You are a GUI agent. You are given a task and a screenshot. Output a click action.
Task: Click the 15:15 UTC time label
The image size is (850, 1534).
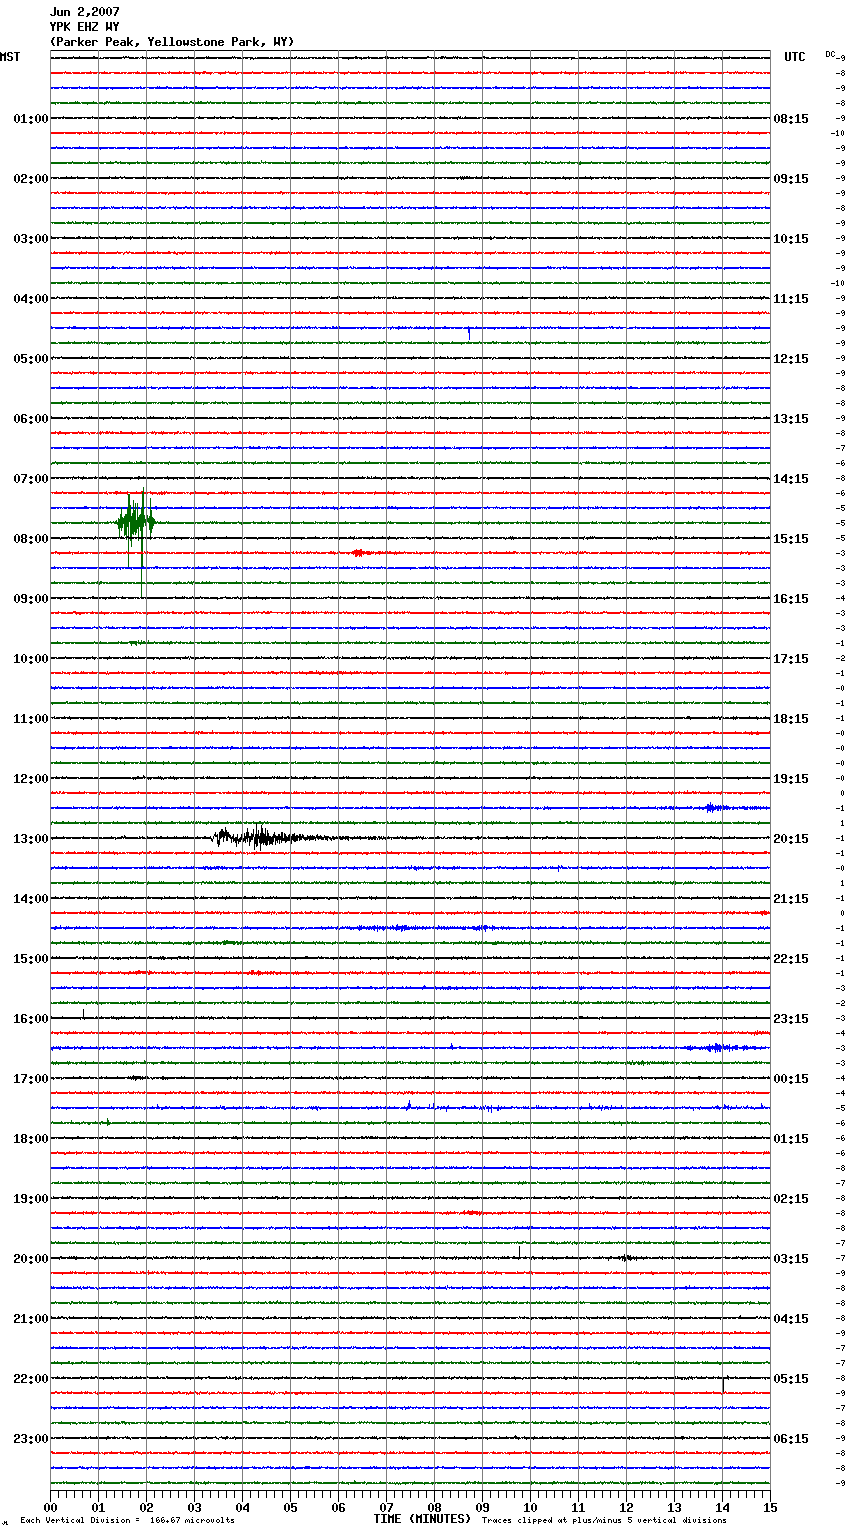(x=791, y=539)
